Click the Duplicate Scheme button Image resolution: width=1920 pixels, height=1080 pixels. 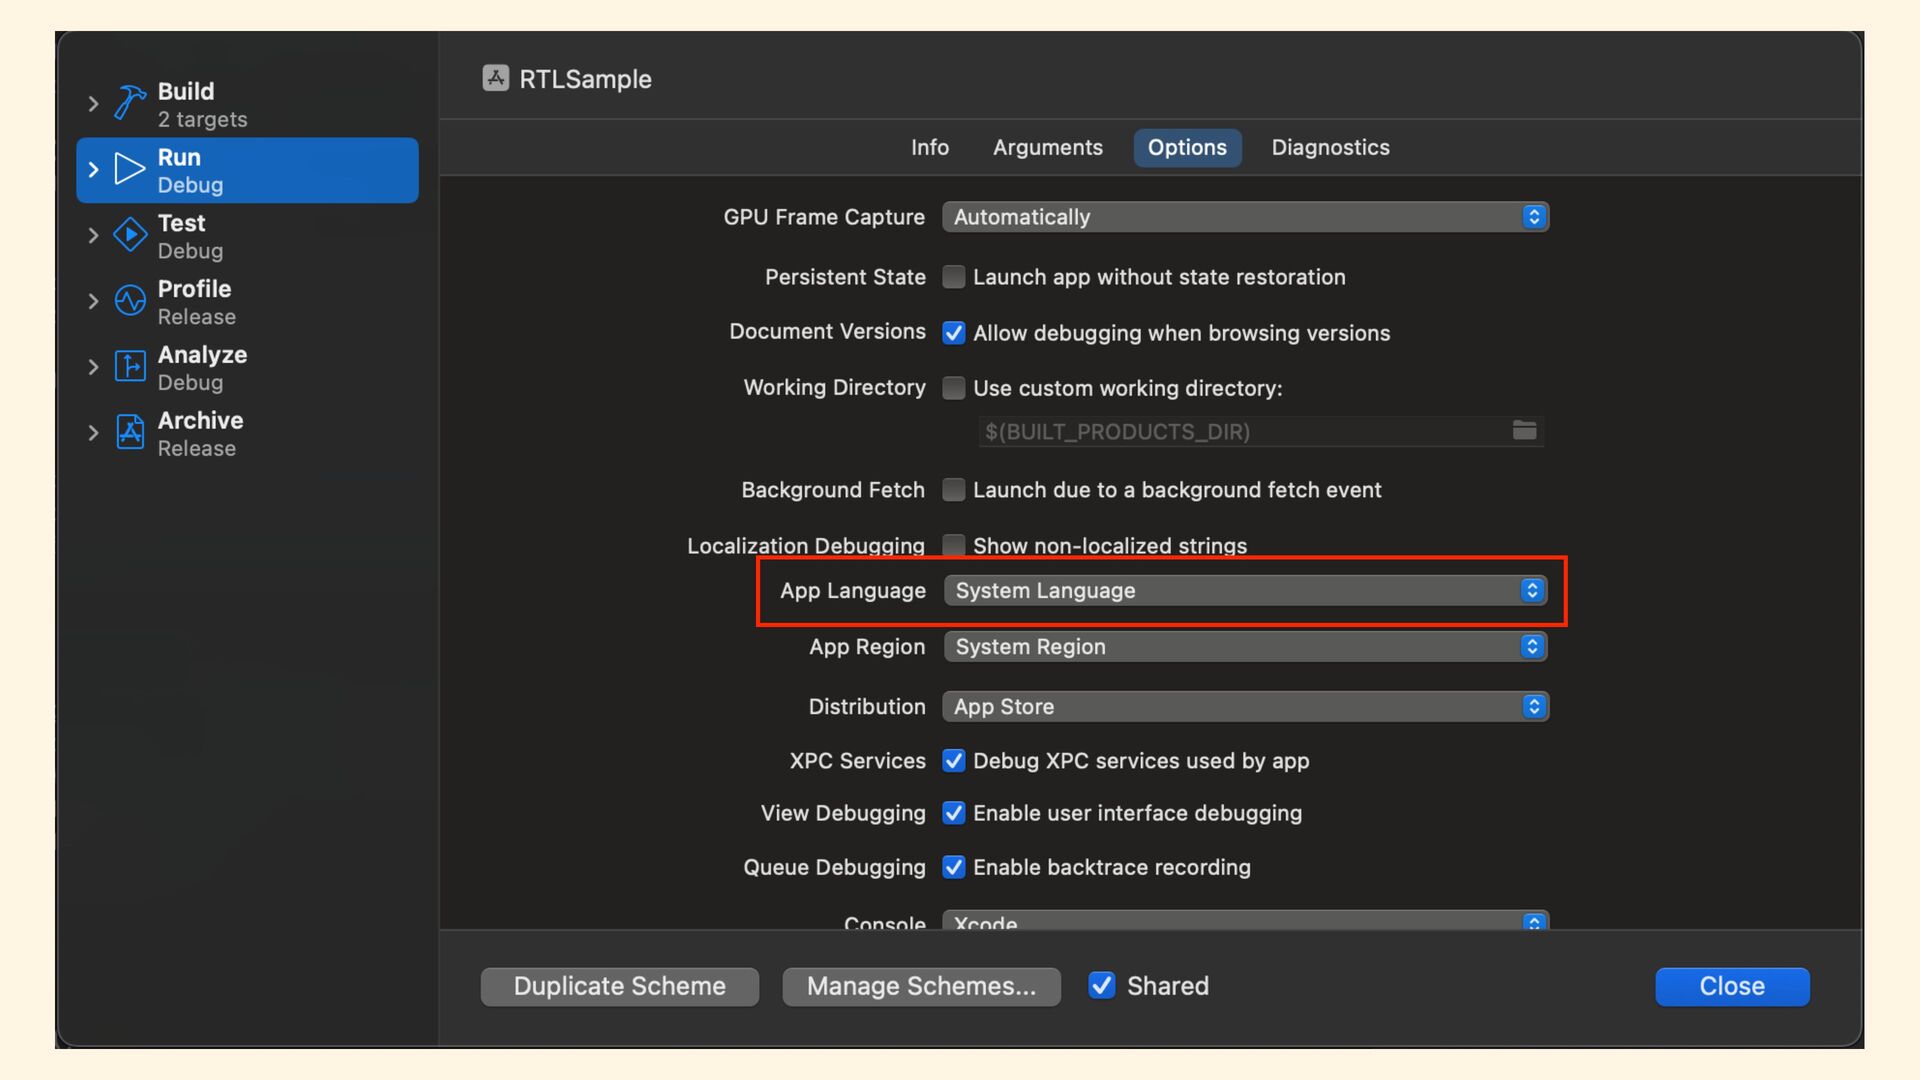[619, 986]
